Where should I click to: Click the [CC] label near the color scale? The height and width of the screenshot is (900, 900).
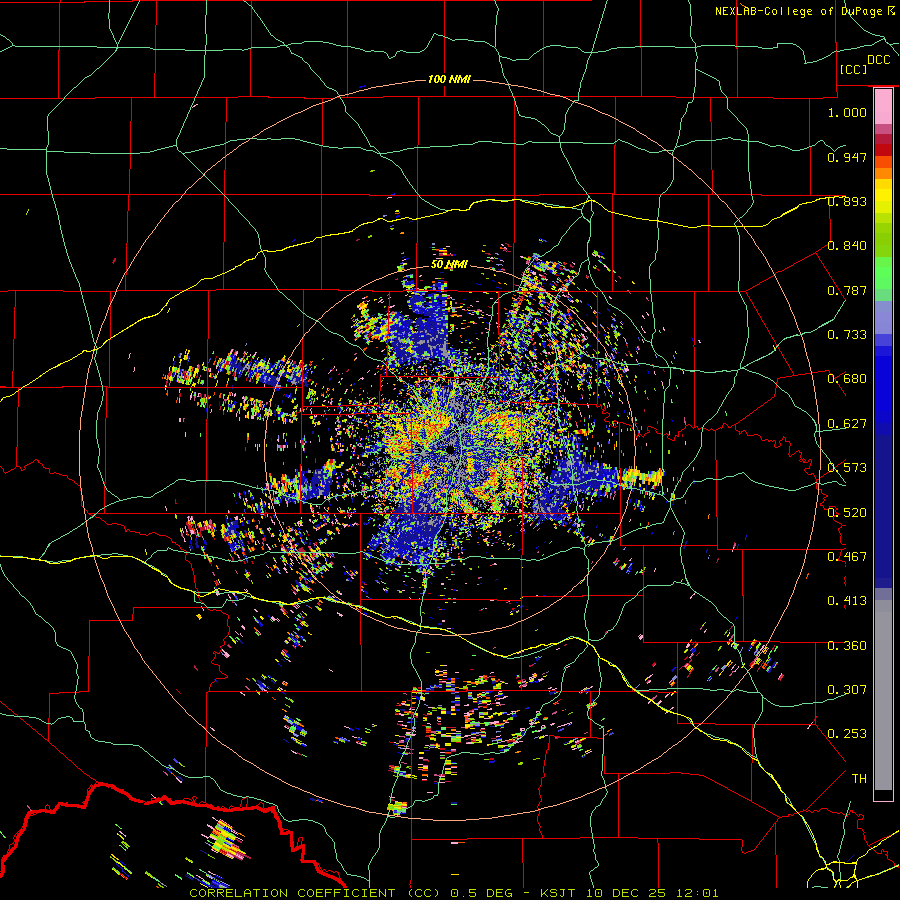click(853, 69)
